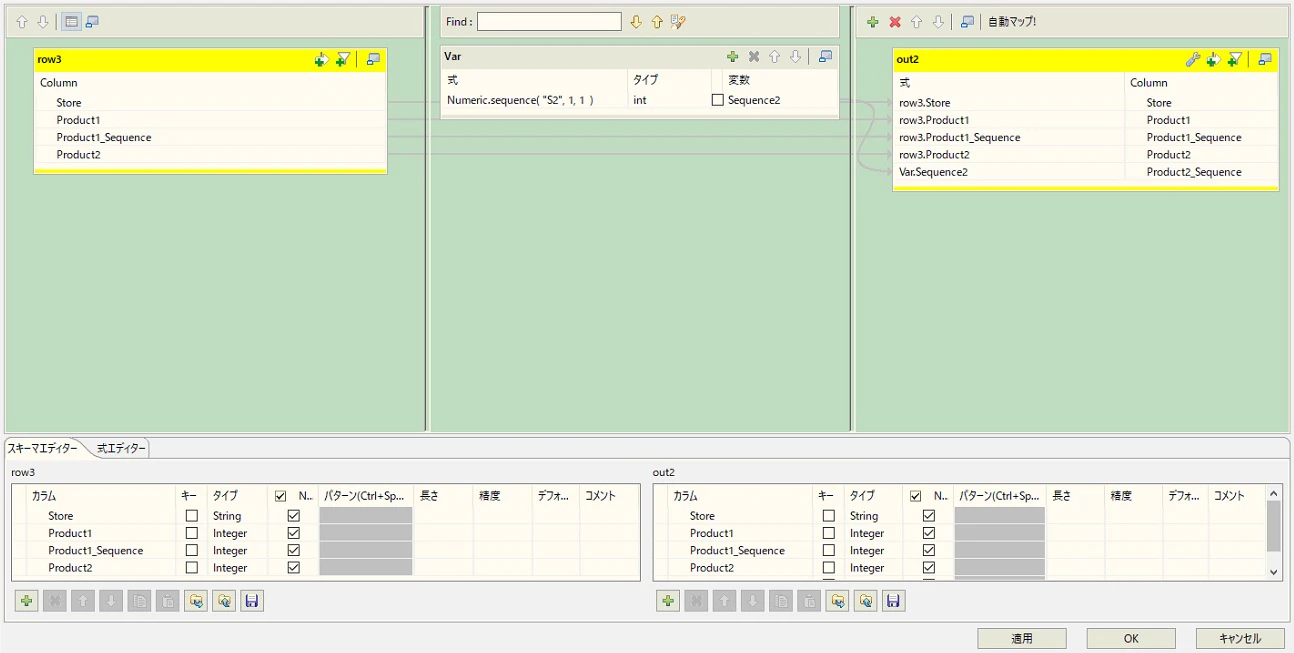
Task: Toggle key checkbox for Product2 in out2 schema
Action: [828, 567]
